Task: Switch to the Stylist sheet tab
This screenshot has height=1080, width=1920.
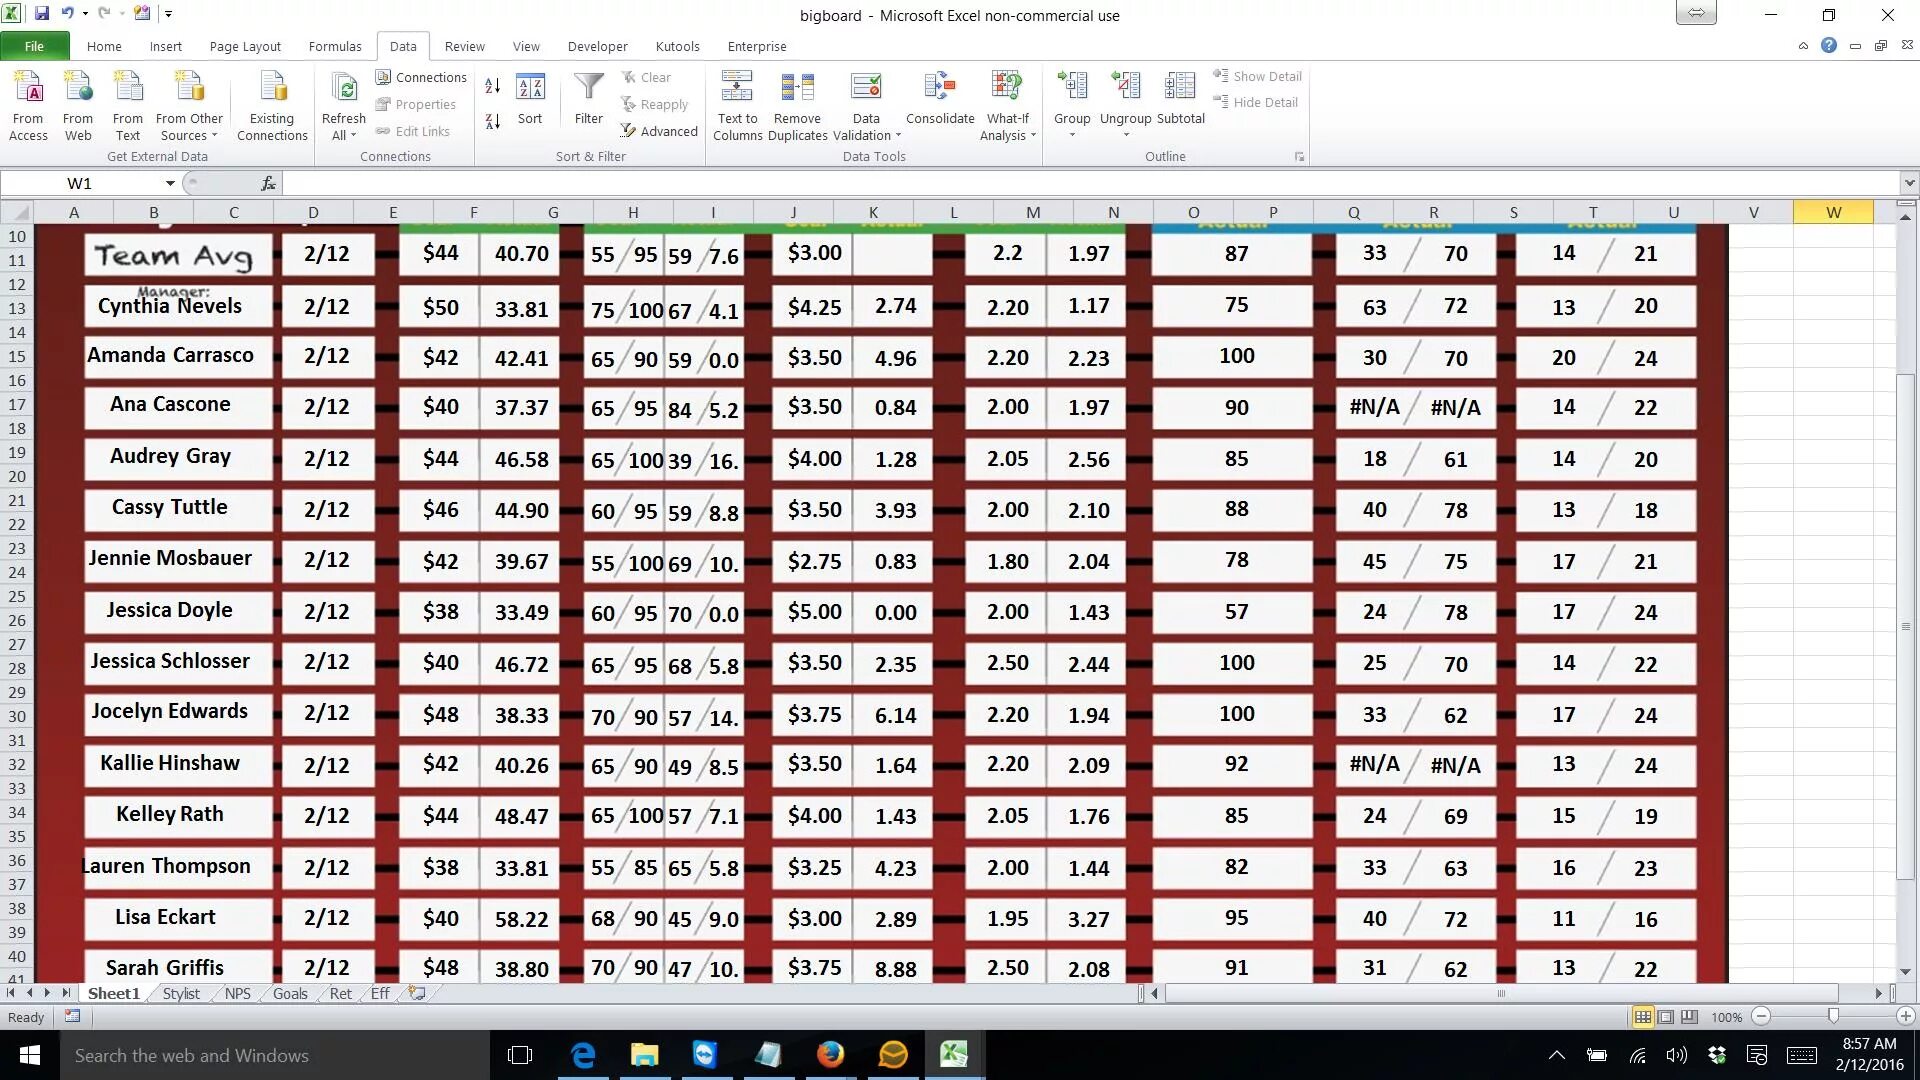Action: point(181,993)
